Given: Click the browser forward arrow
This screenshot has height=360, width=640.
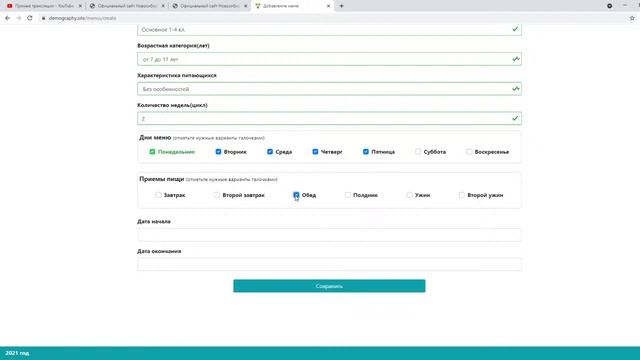Looking at the screenshot, I should point(19,18).
